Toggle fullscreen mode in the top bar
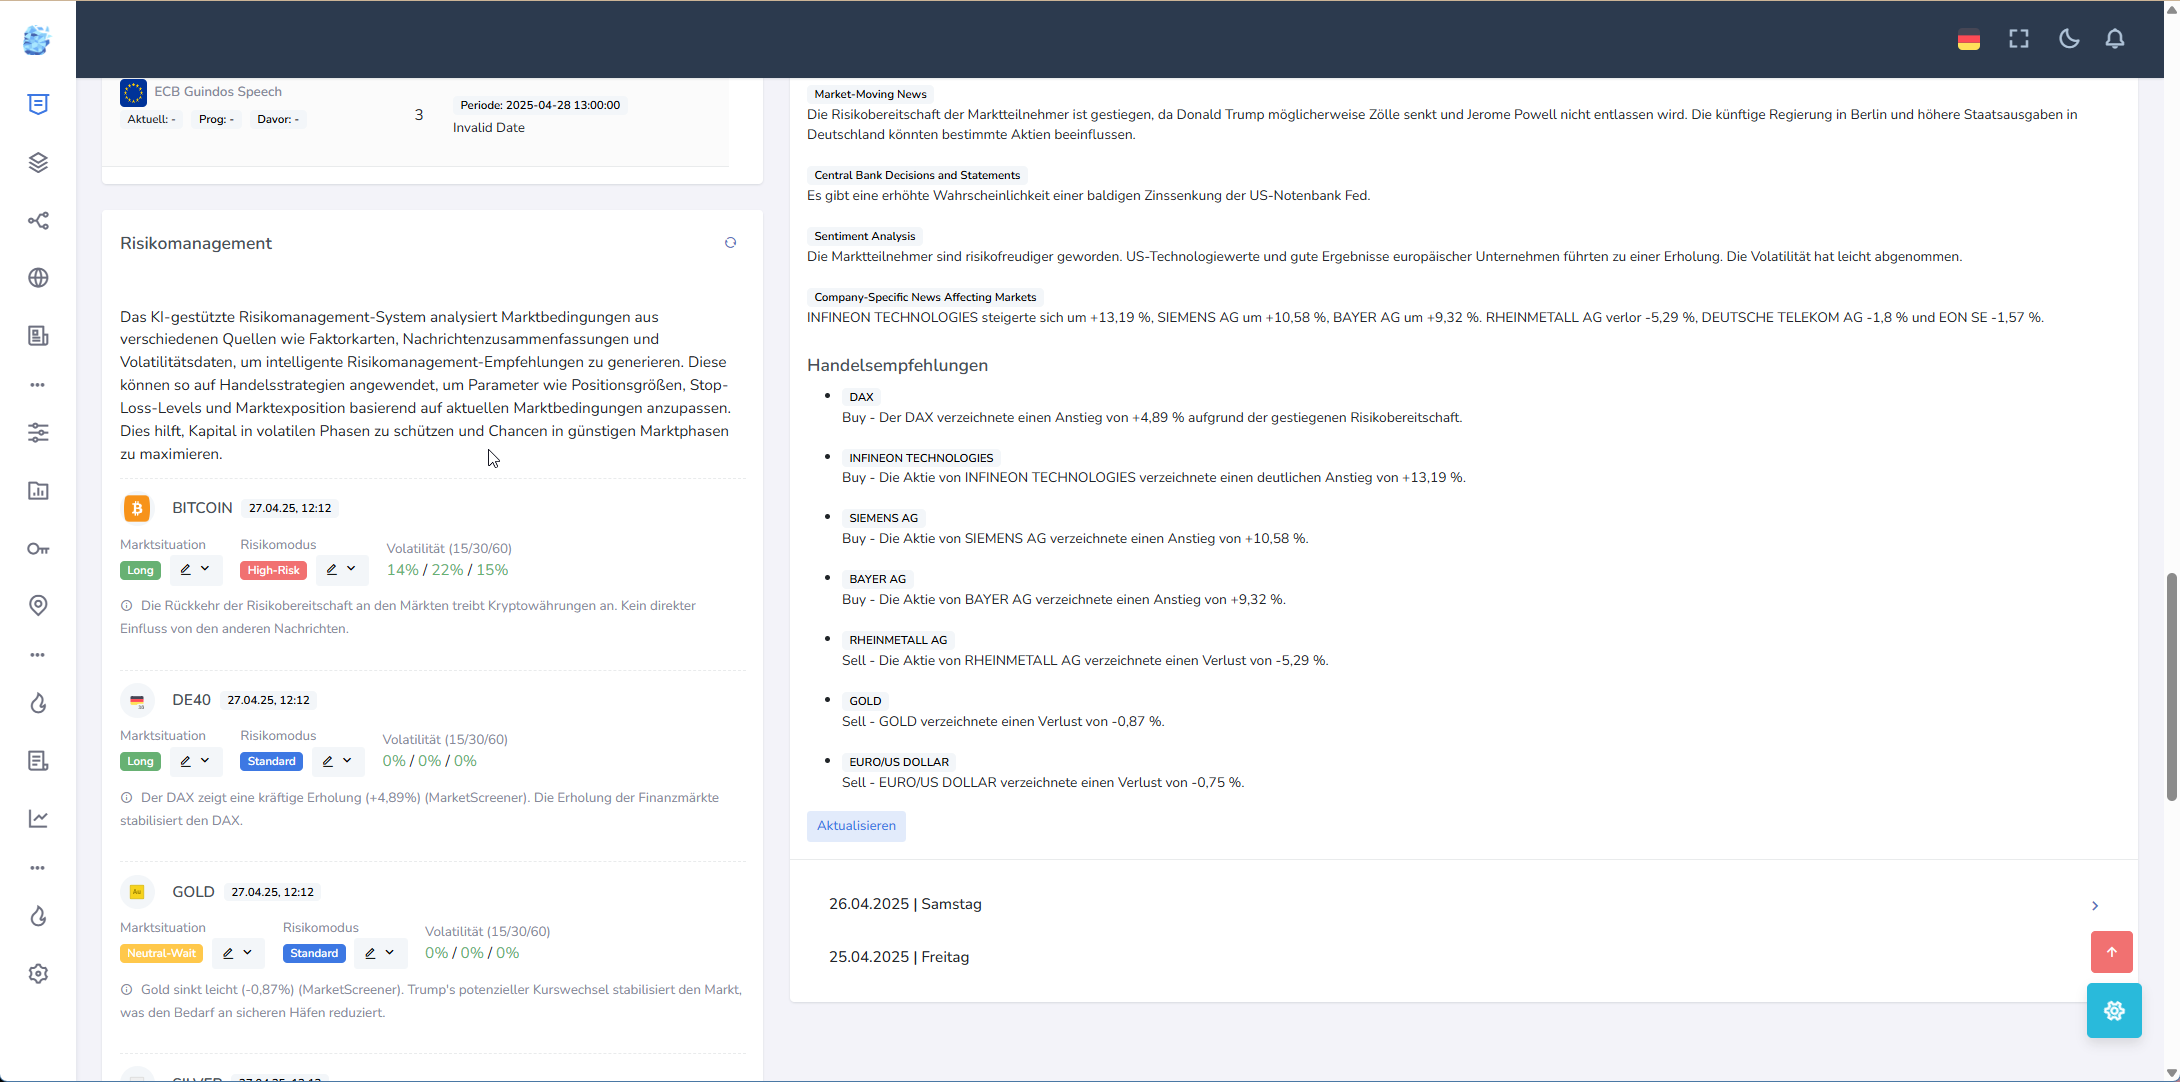This screenshot has height=1082, width=2180. coord(2019,38)
